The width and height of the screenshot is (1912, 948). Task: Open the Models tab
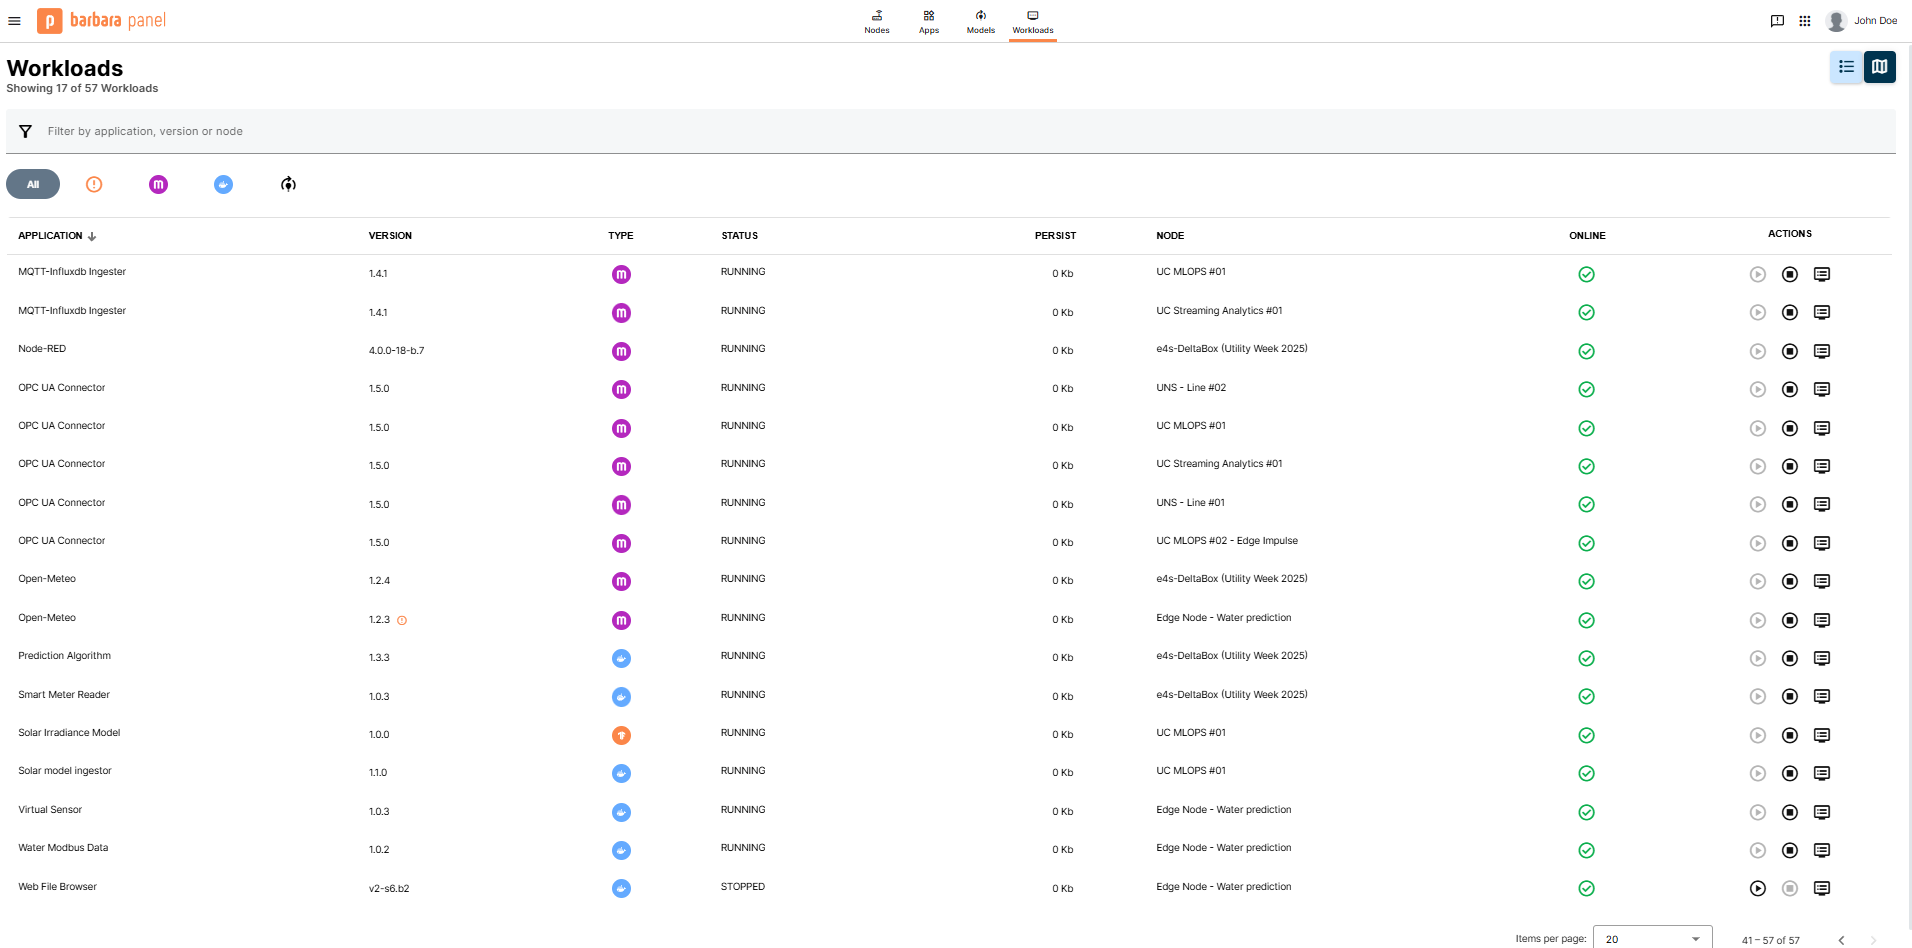tap(980, 21)
